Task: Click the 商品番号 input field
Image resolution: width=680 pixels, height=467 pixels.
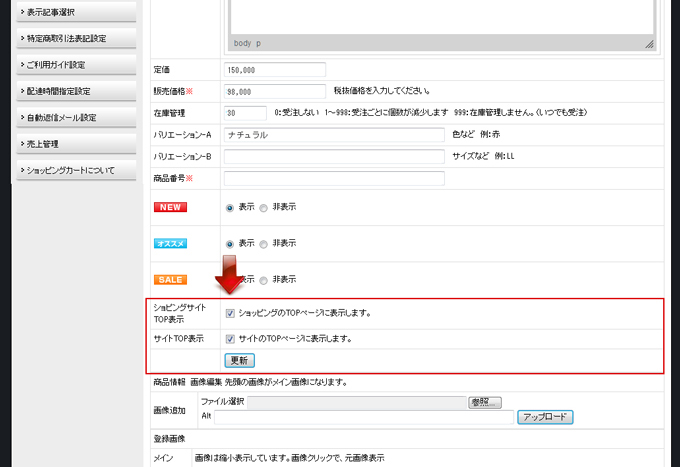Action: pyautogui.click(x=334, y=179)
